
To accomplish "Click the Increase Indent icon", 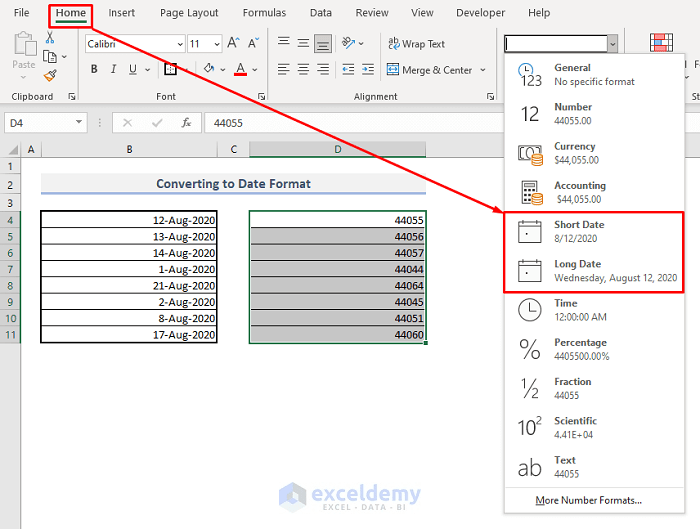I will [x=368, y=69].
